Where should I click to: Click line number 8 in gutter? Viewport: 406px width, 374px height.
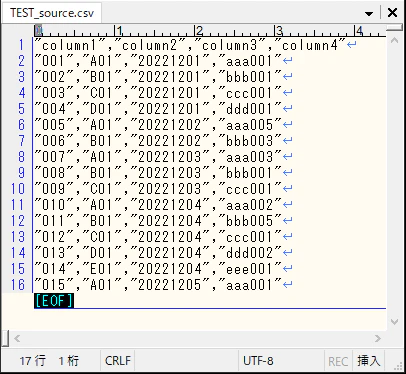[21, 157]
